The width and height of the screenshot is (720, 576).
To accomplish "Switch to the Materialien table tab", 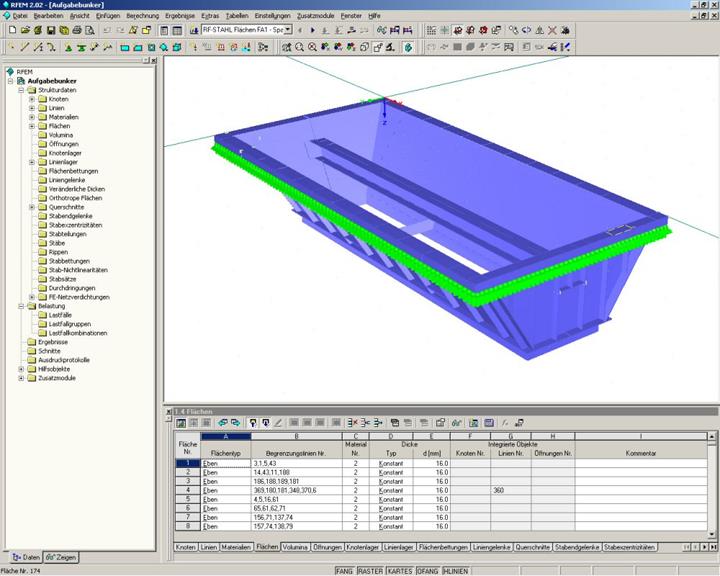I will point(236,547).
